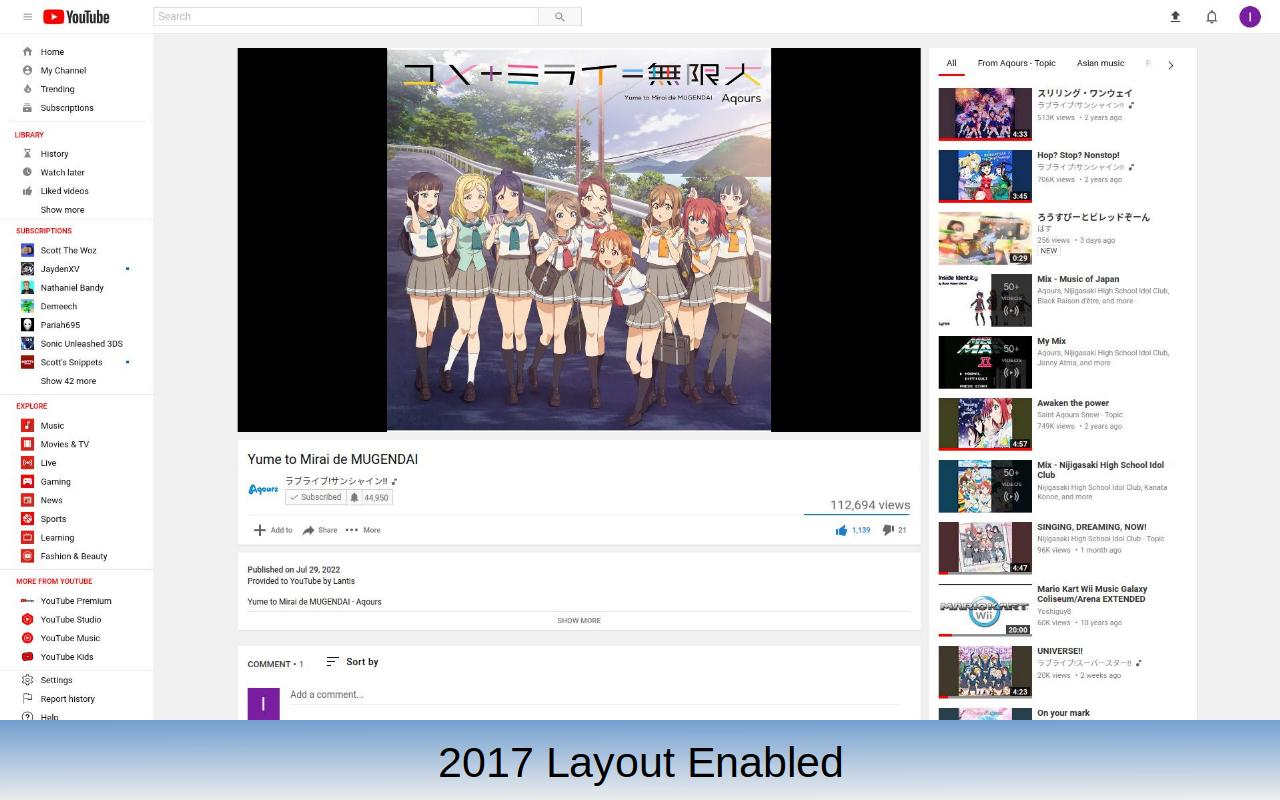Open SINGING, DREAMING, NOW! video title
This screenshot has width=1280, height=800.
pyautogui.click(x=1092, y=527)
